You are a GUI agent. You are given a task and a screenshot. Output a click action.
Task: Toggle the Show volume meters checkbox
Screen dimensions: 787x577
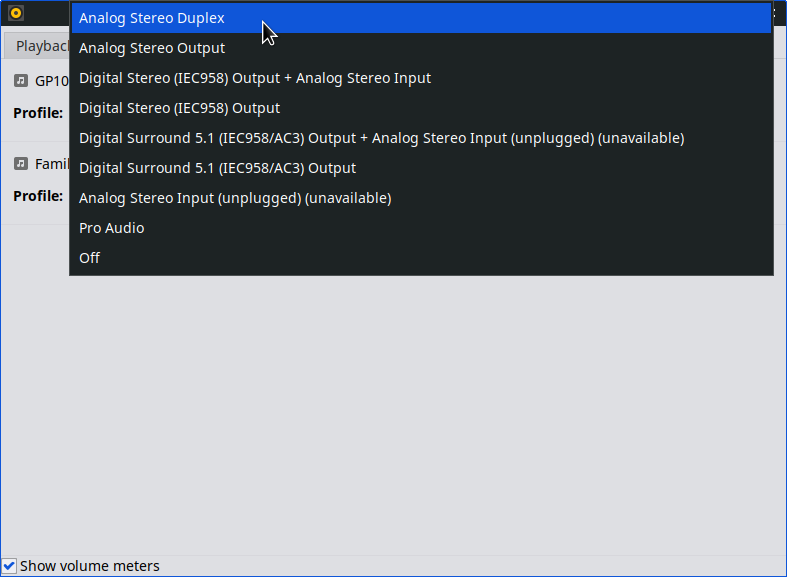[9, 566]
